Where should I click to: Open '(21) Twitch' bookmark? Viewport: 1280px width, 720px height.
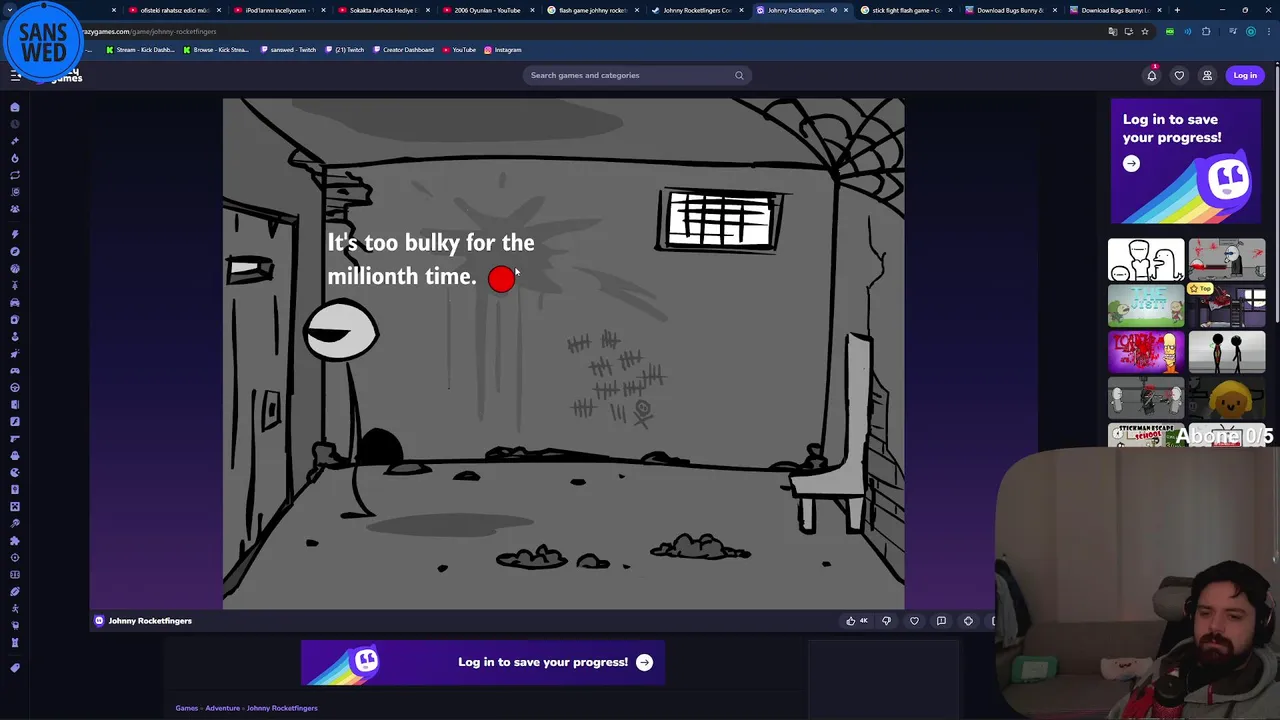pos(345,50)
